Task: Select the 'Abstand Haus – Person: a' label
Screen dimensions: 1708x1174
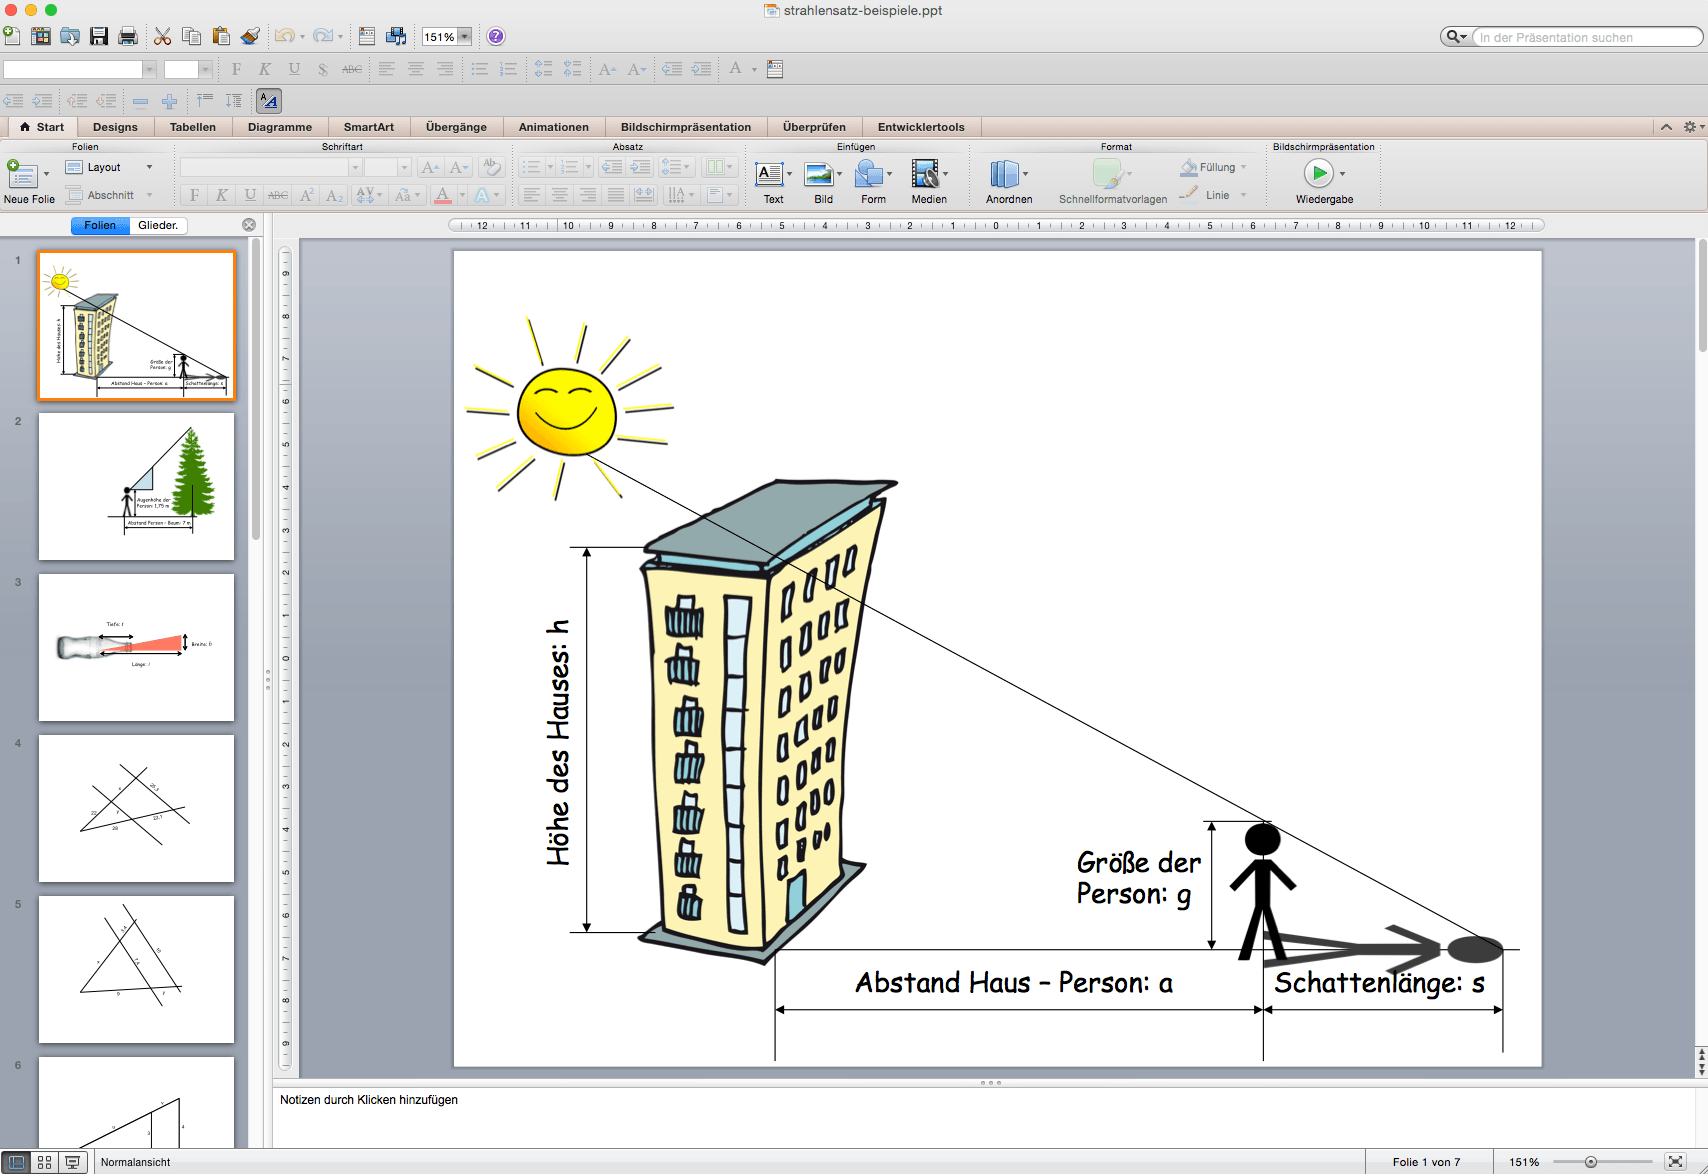Action: click(x=1014, y=983)
